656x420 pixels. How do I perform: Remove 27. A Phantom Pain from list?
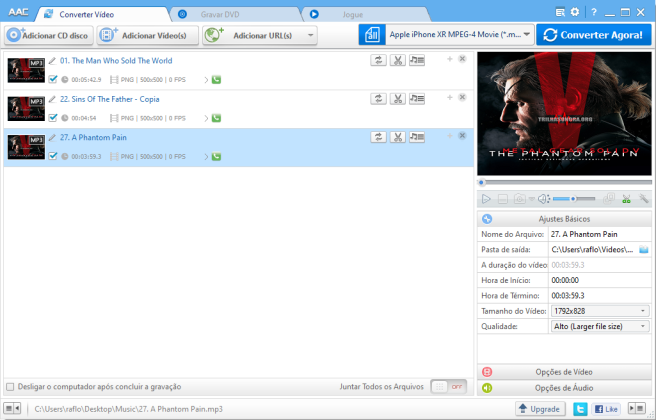tap(462, 136)
